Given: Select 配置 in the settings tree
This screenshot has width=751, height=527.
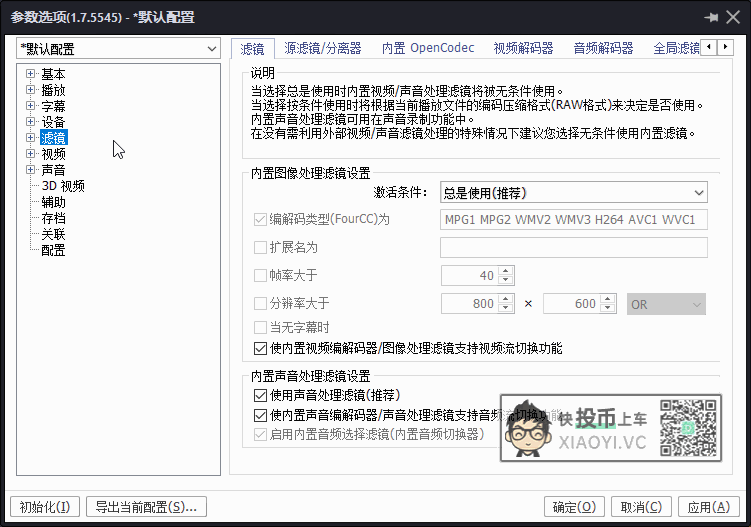Looking at the screenshot, I should [53, 250].
